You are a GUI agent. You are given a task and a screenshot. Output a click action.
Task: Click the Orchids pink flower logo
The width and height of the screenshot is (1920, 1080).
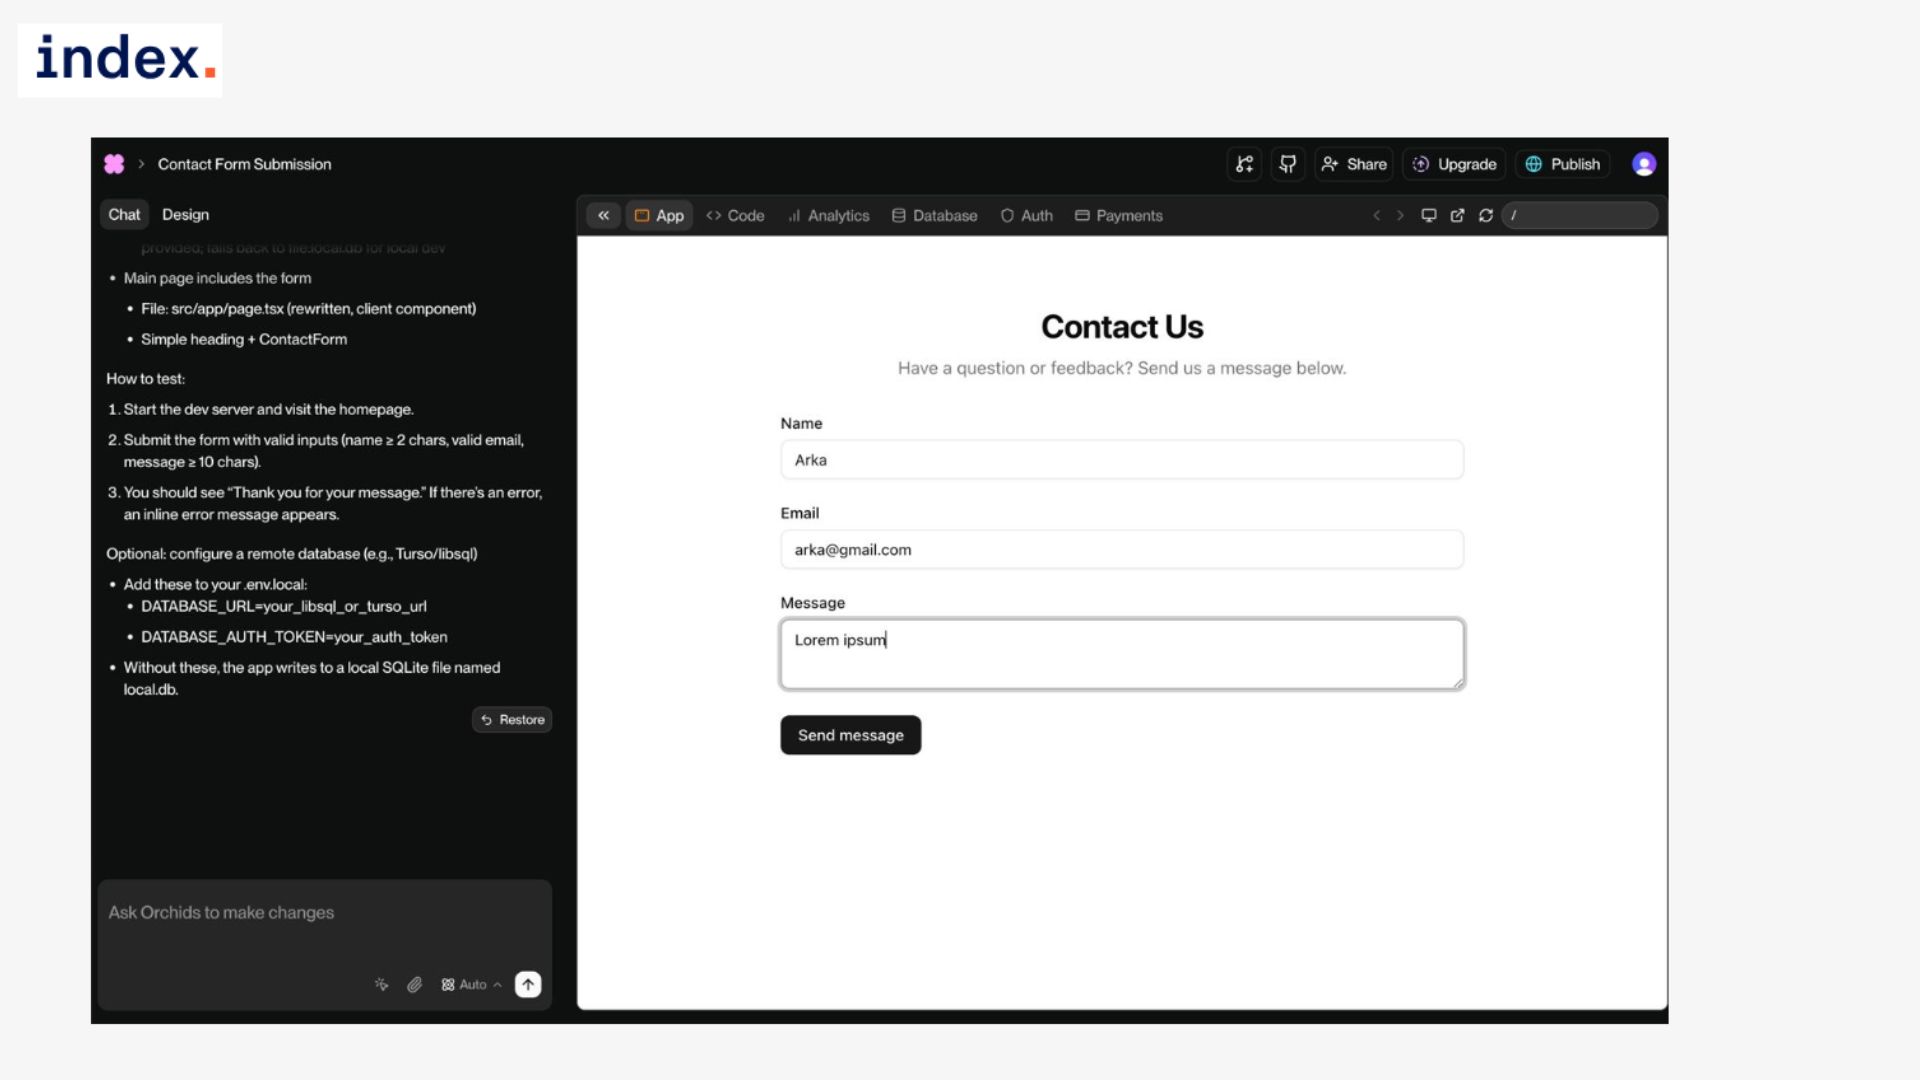coord(114,164)
